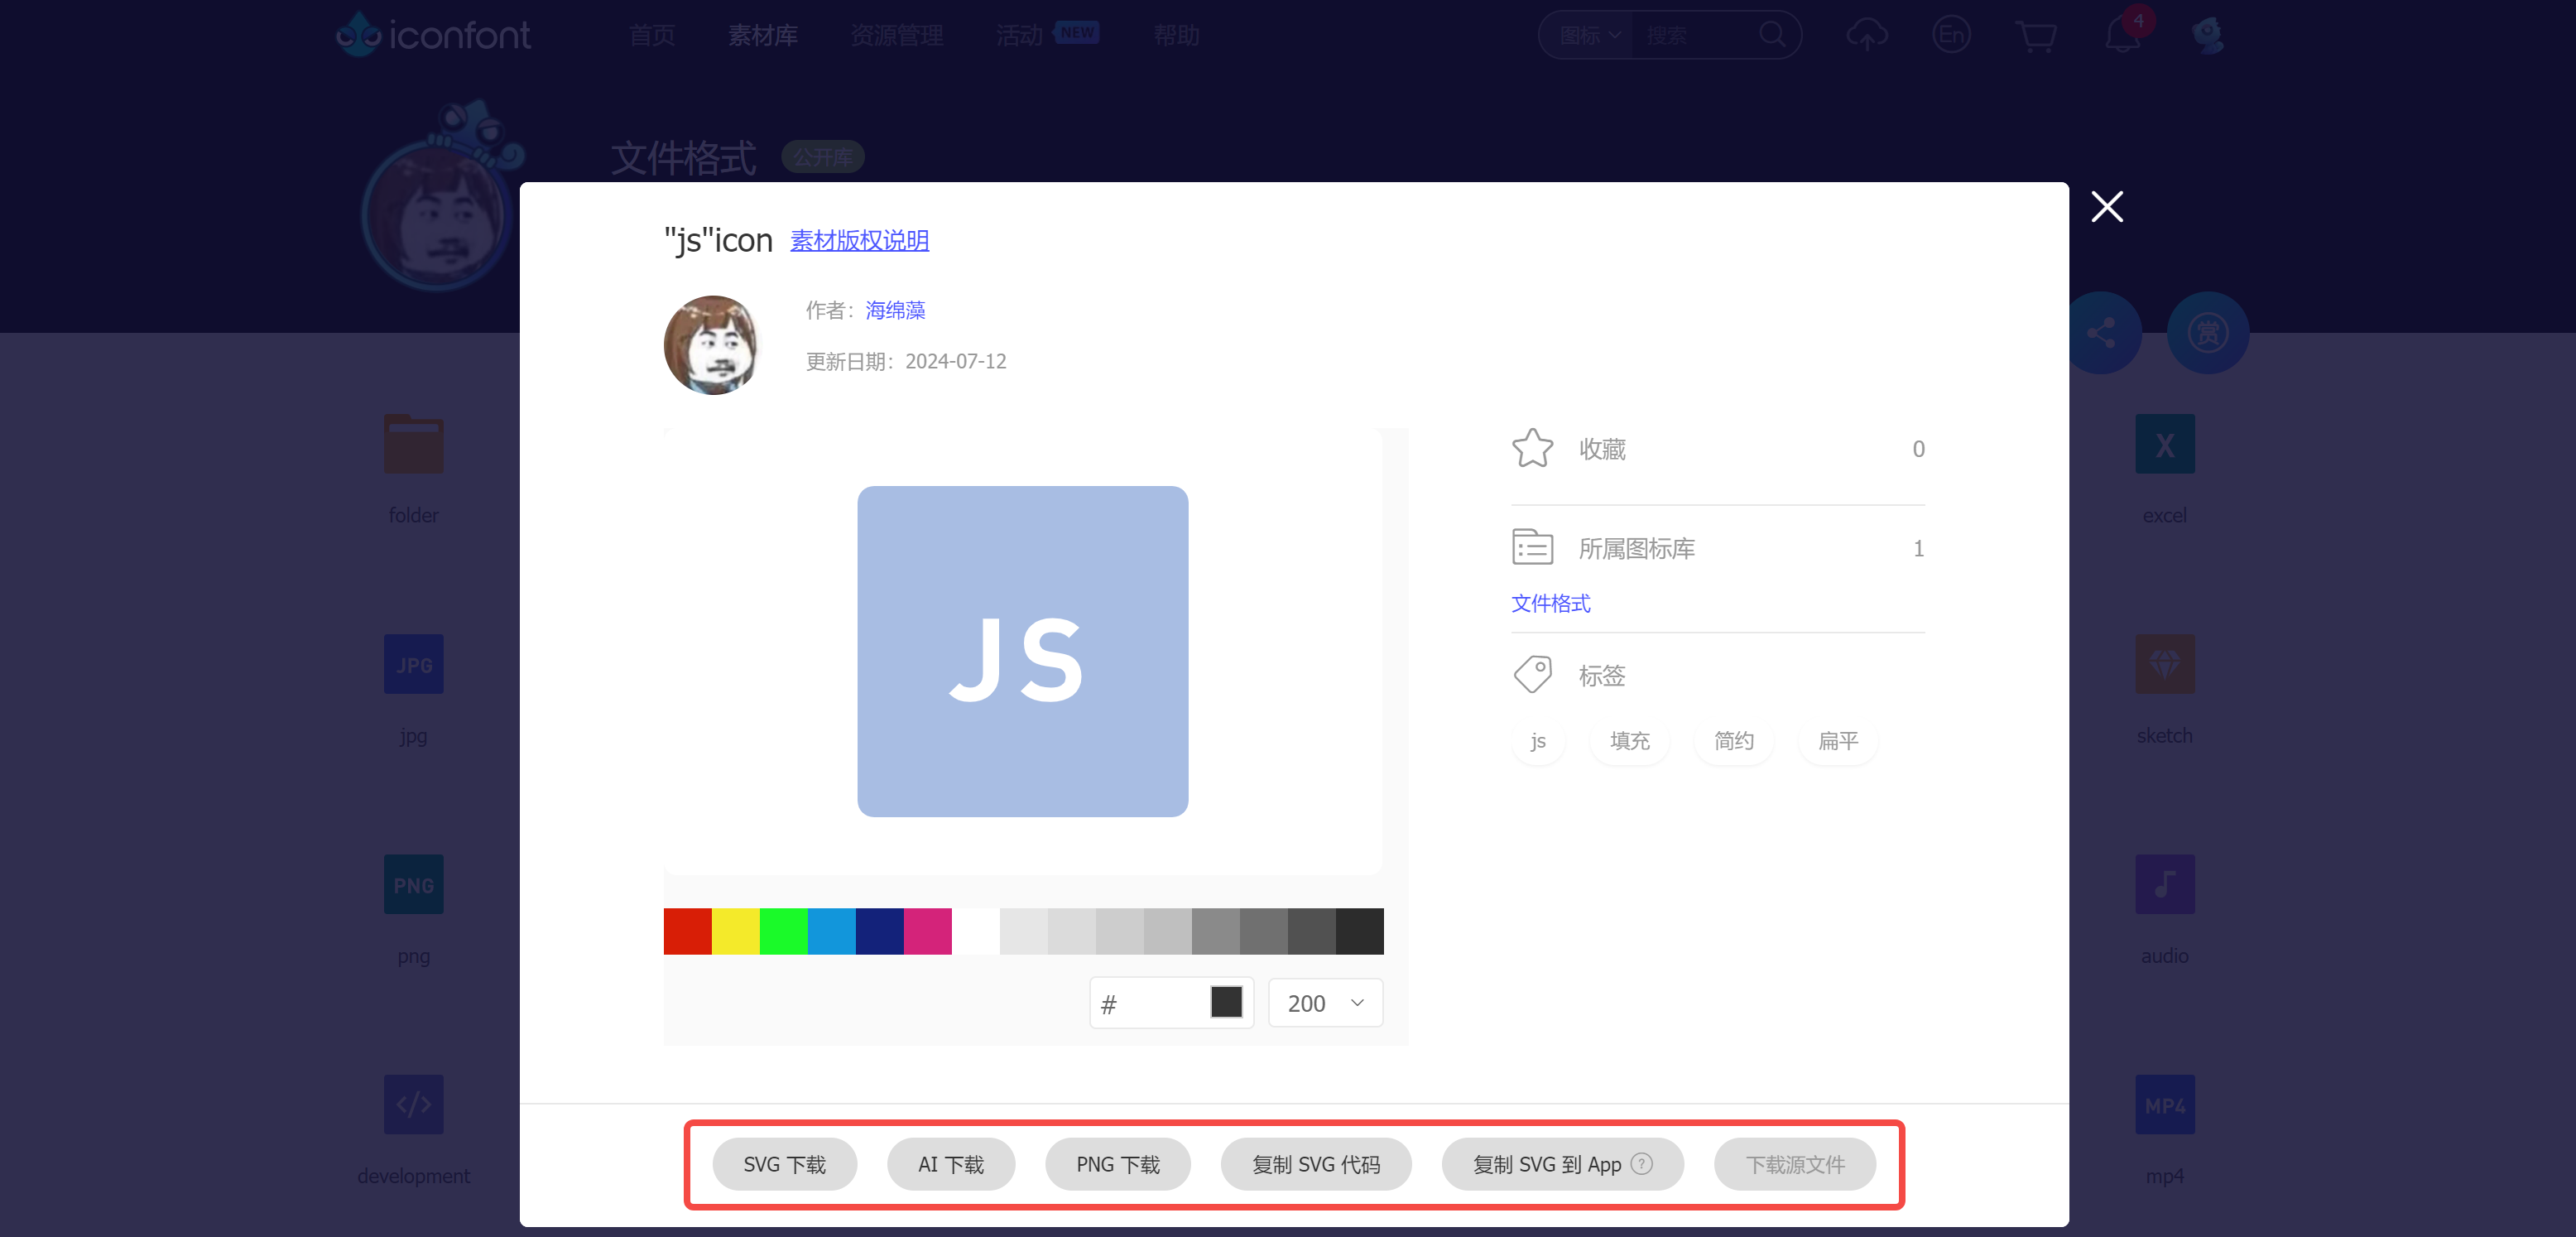Click the 公开库 badge
Screen dimensions: 2576x1237
click(x=822, y=157)
